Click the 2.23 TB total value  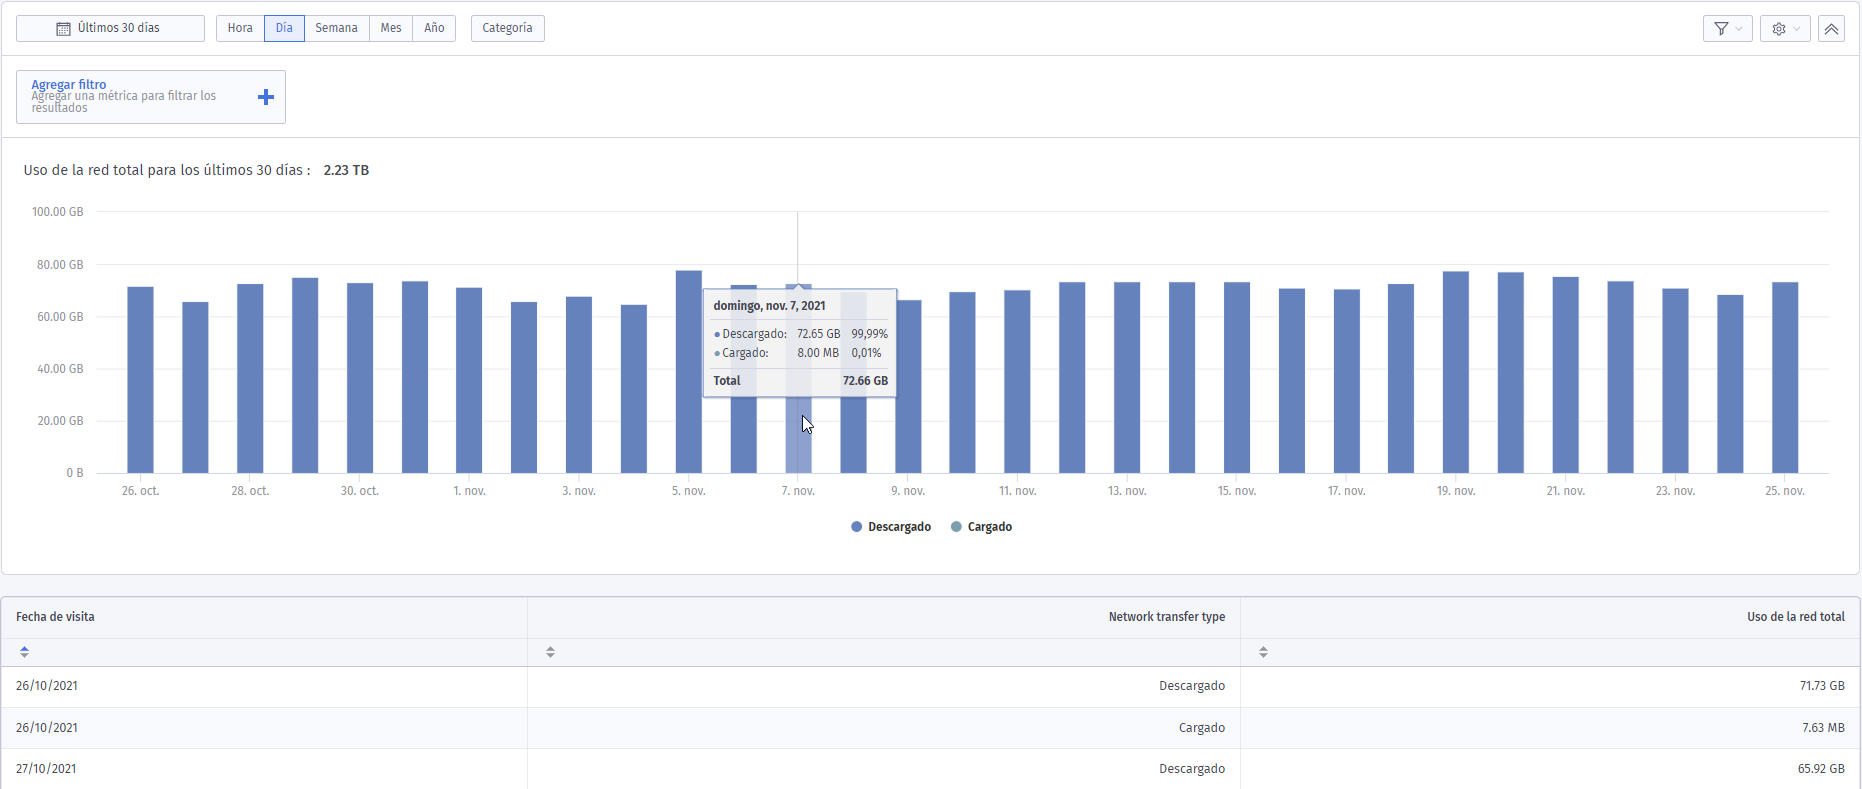click(x=346, y=170)
